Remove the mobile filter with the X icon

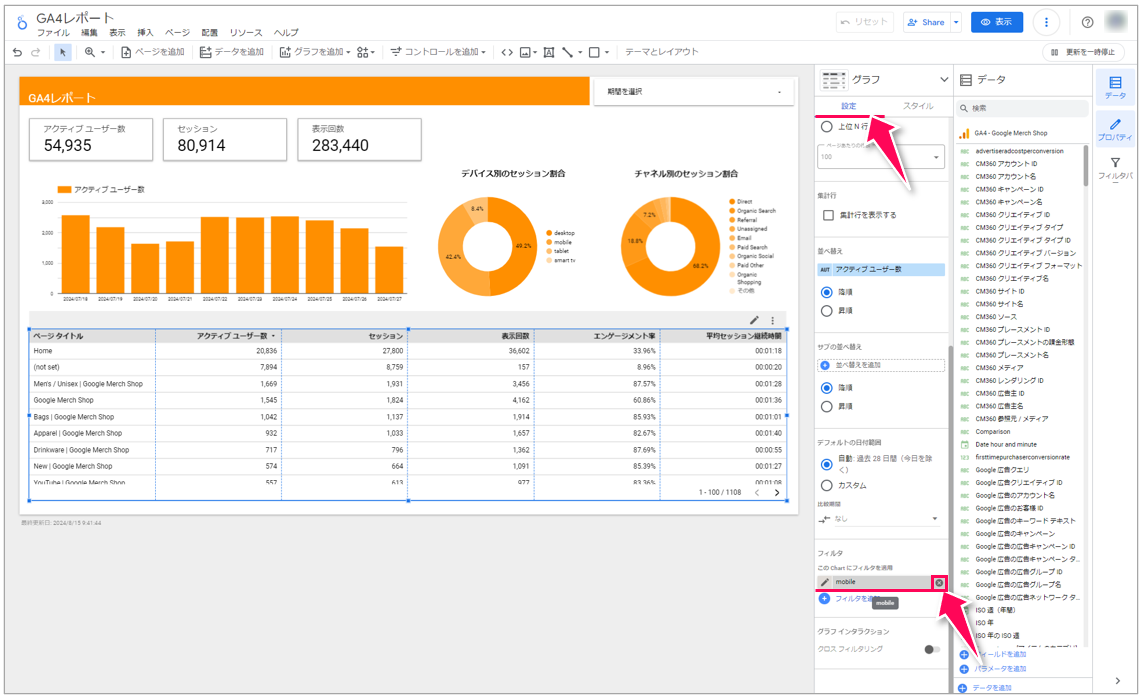tap(939, 583)
